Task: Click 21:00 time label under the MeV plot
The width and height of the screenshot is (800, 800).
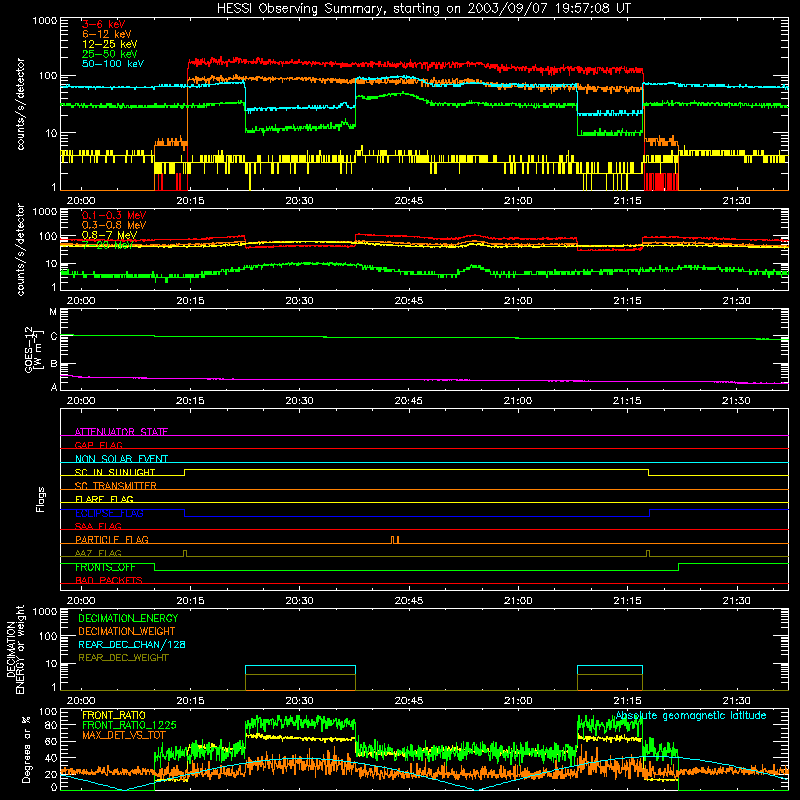Action: coord(518,301)
